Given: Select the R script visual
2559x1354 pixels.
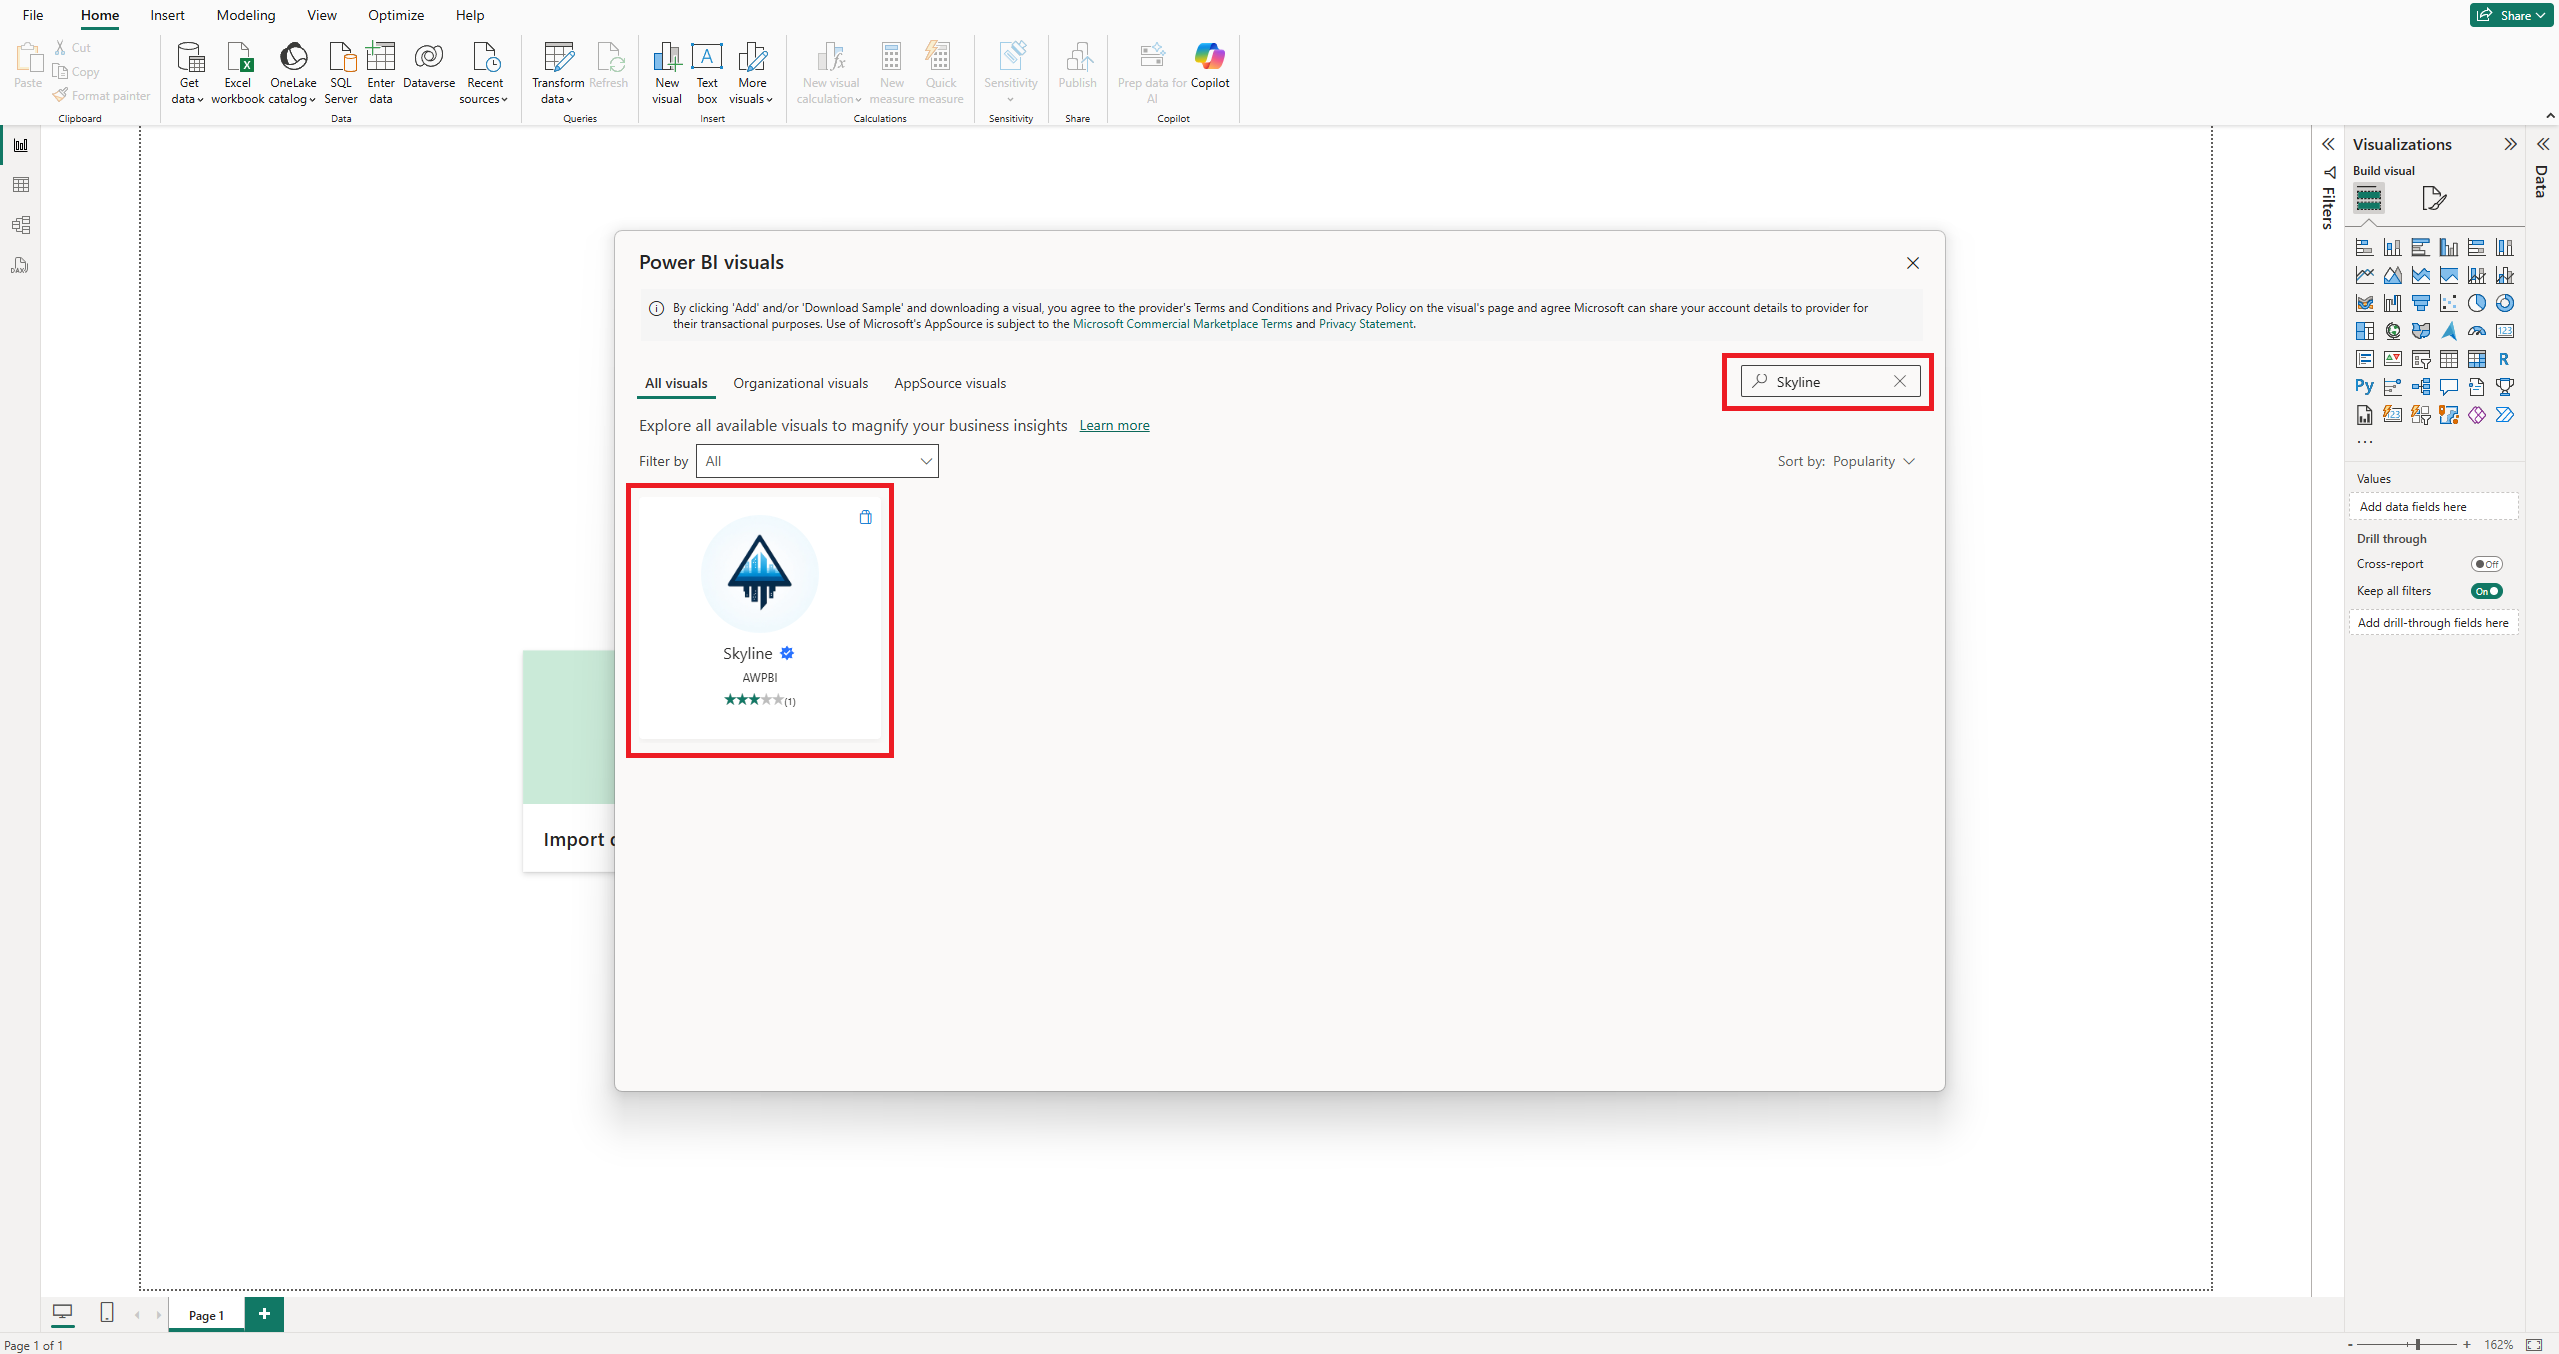Looking at the screenshot, I should pyautogui.click(x=2505, y=359).
